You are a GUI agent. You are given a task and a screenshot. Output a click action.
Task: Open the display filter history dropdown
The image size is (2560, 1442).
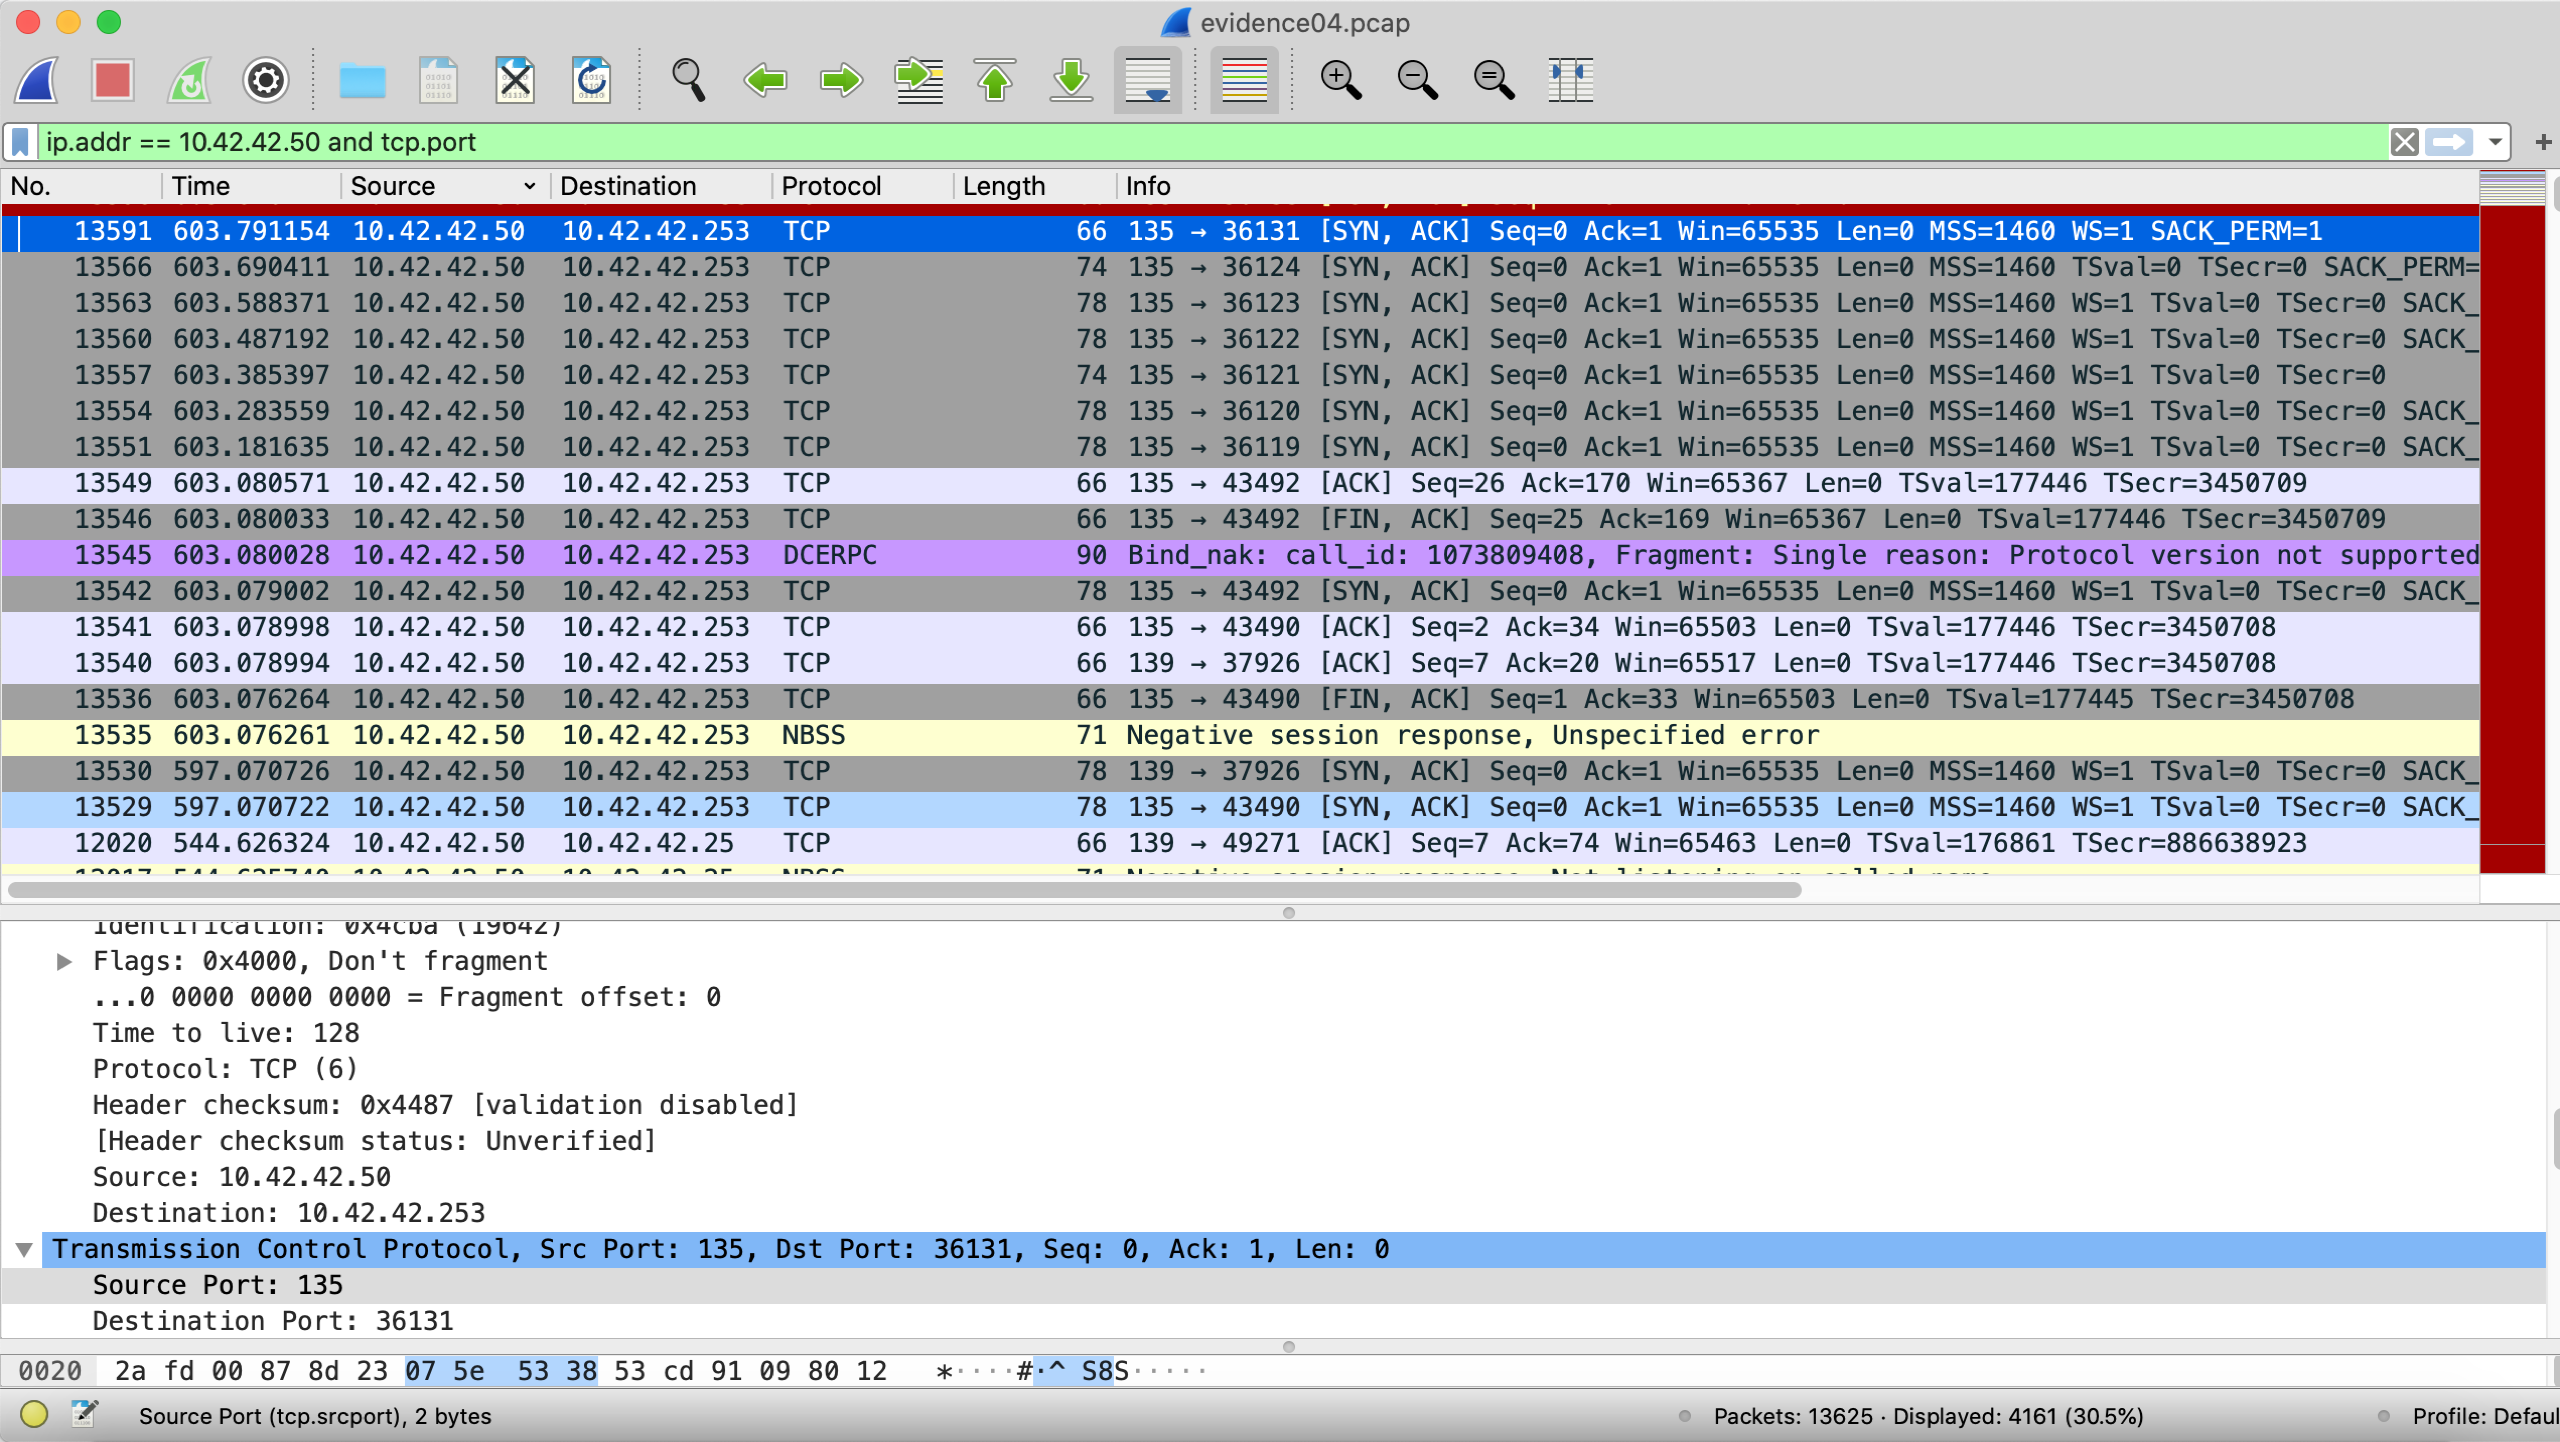(x=2496, y=142)
